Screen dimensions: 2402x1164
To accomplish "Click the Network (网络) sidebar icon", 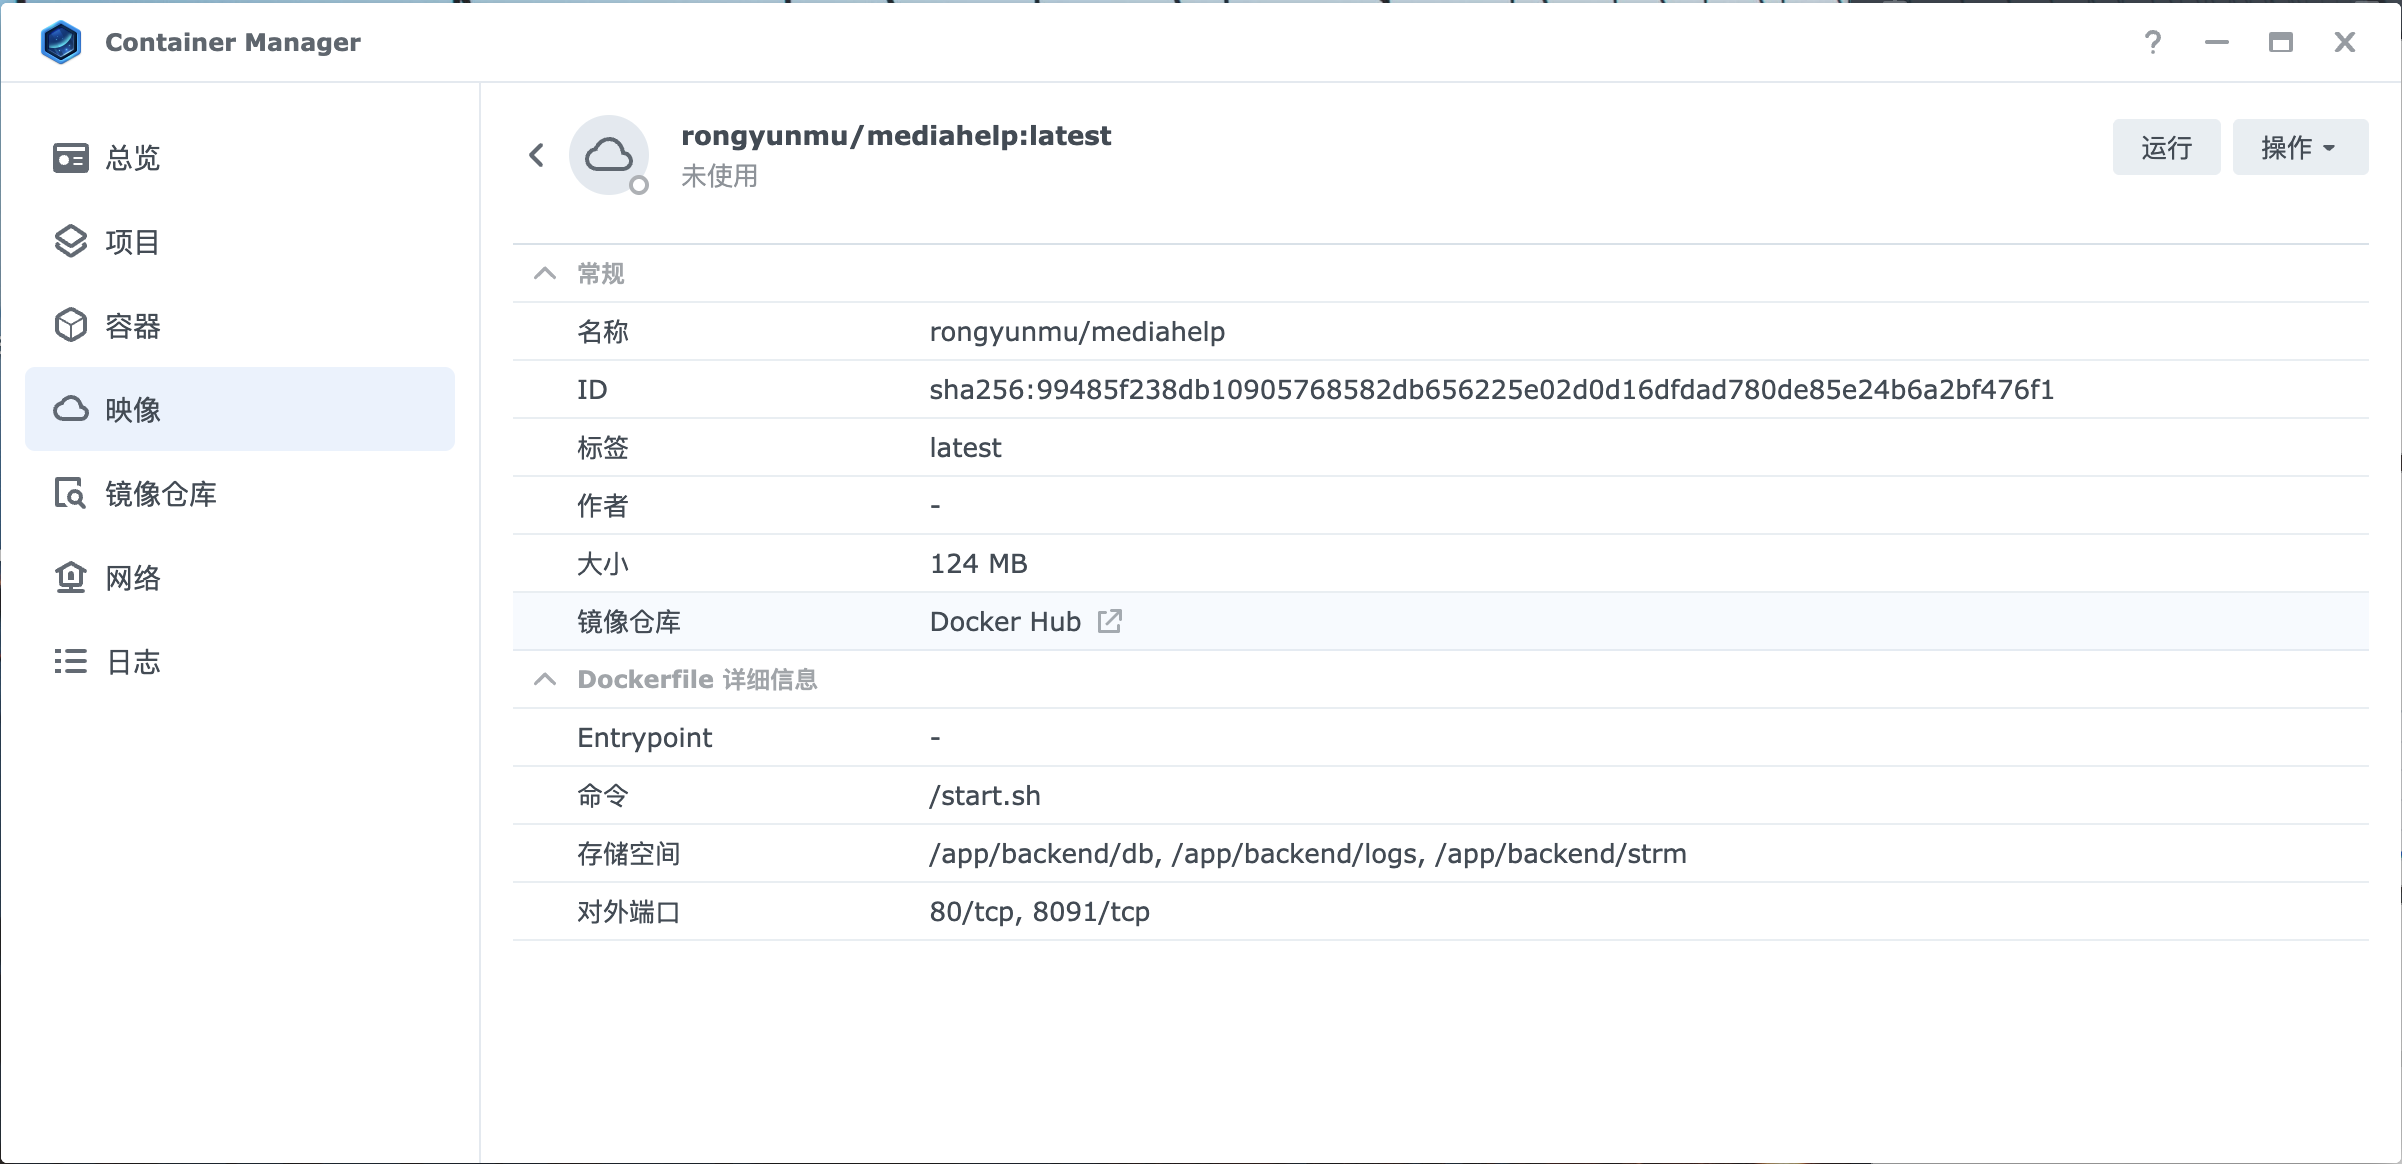I will coord(70,578).
